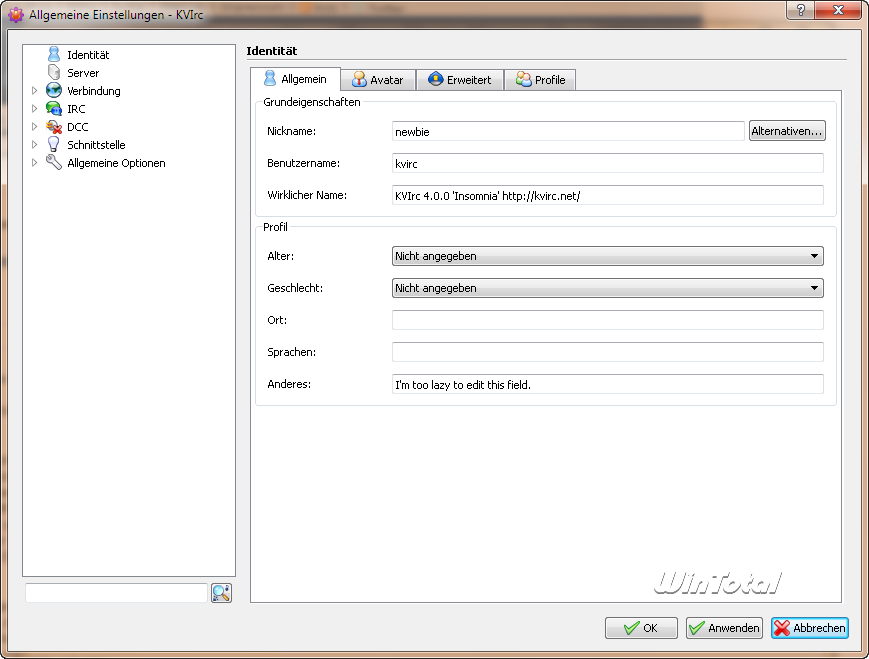Click the Erweitert tab's blue icon
869x659 pixels.
pos(436,79)
